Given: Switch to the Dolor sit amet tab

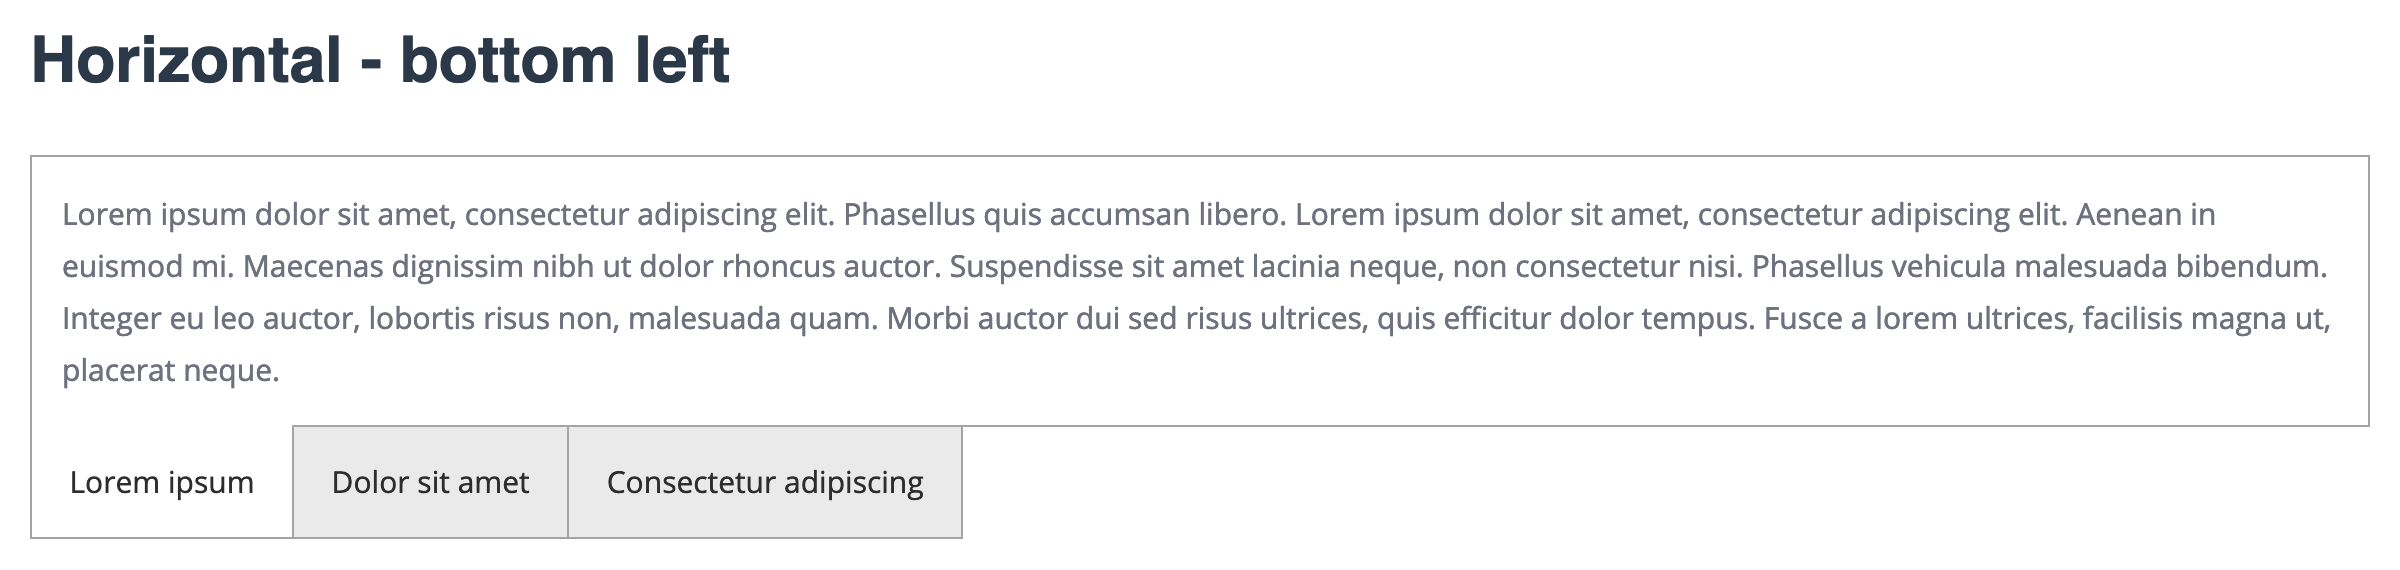Looking at the screenshot, I should tap(430, 483).
